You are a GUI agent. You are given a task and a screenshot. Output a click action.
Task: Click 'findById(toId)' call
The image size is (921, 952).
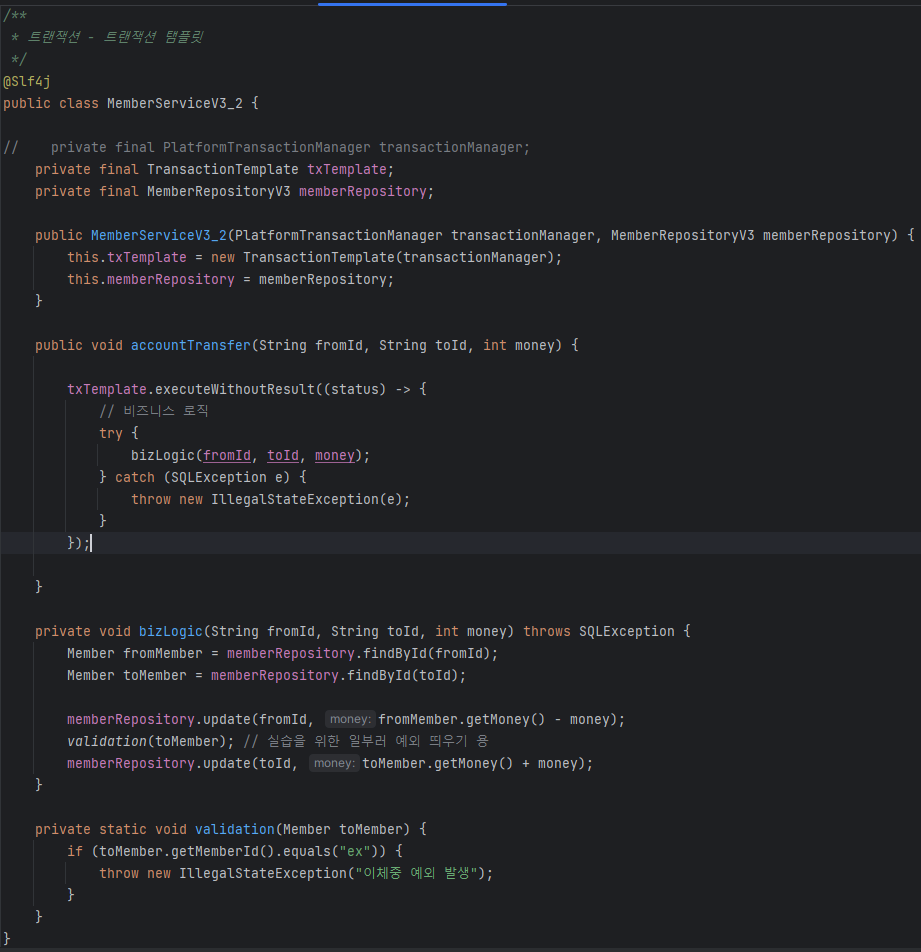pos(402,675)
